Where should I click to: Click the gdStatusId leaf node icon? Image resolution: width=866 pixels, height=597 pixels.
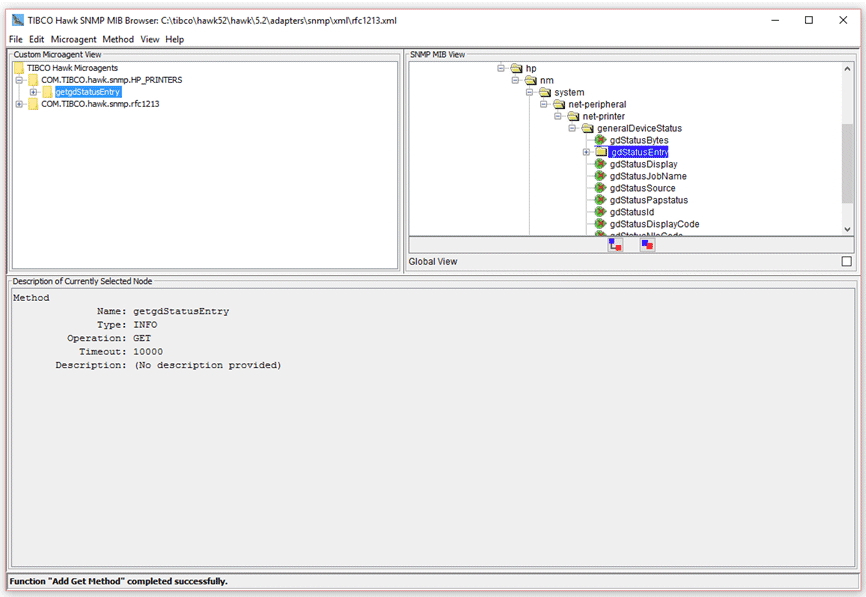(x=600, y=212)
